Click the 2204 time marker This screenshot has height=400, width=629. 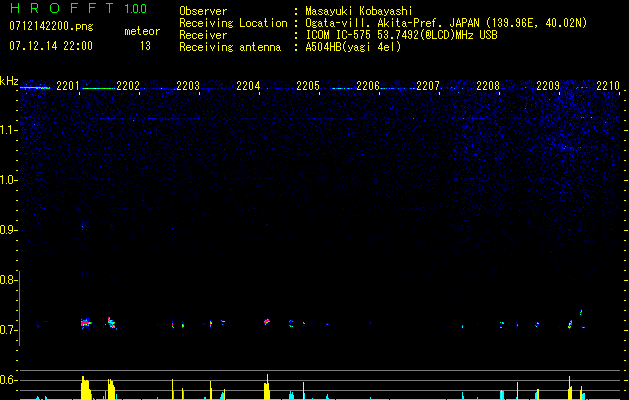tap(248, 86)
